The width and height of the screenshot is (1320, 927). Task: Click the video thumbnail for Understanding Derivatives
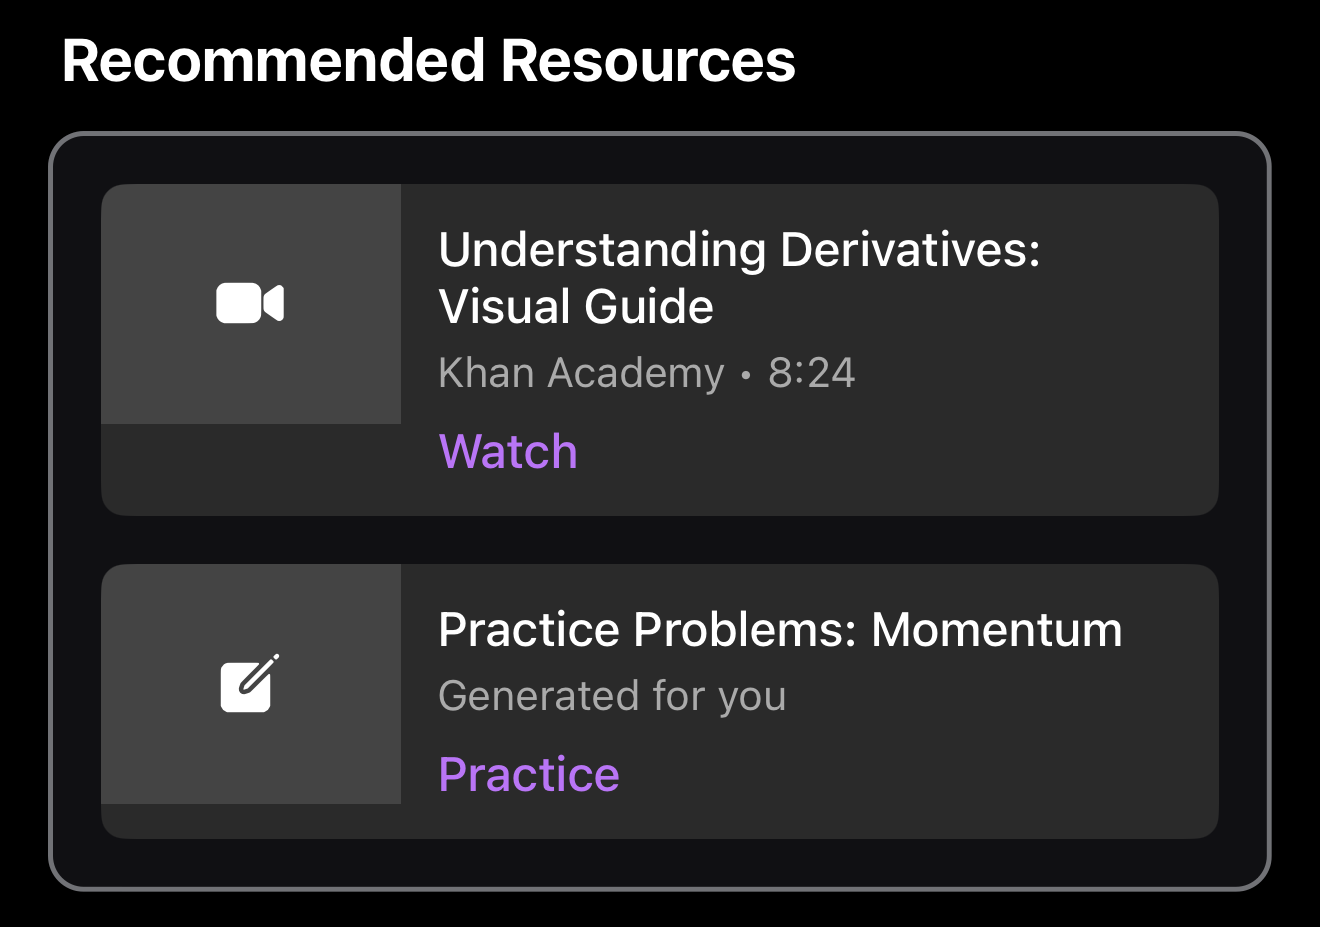click(251, 303)
